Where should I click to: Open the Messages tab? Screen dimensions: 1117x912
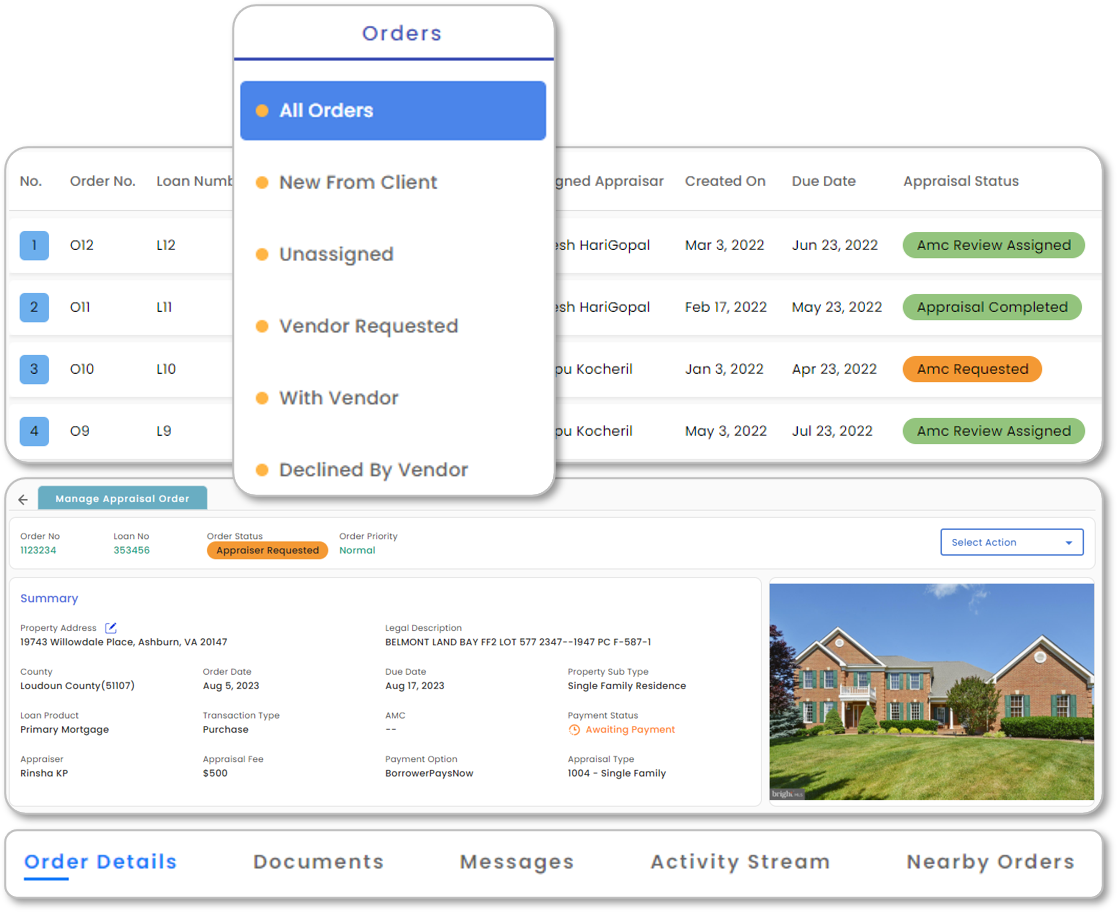point(516,861)
